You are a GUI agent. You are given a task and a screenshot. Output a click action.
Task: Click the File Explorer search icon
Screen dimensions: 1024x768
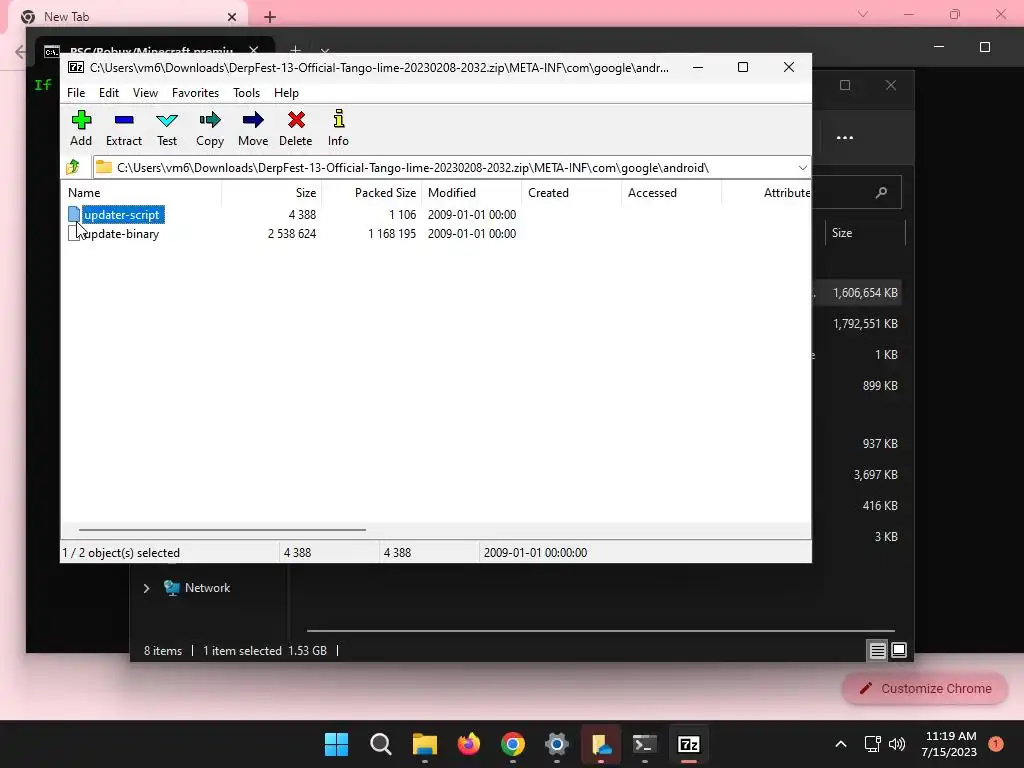coord(881,192)
